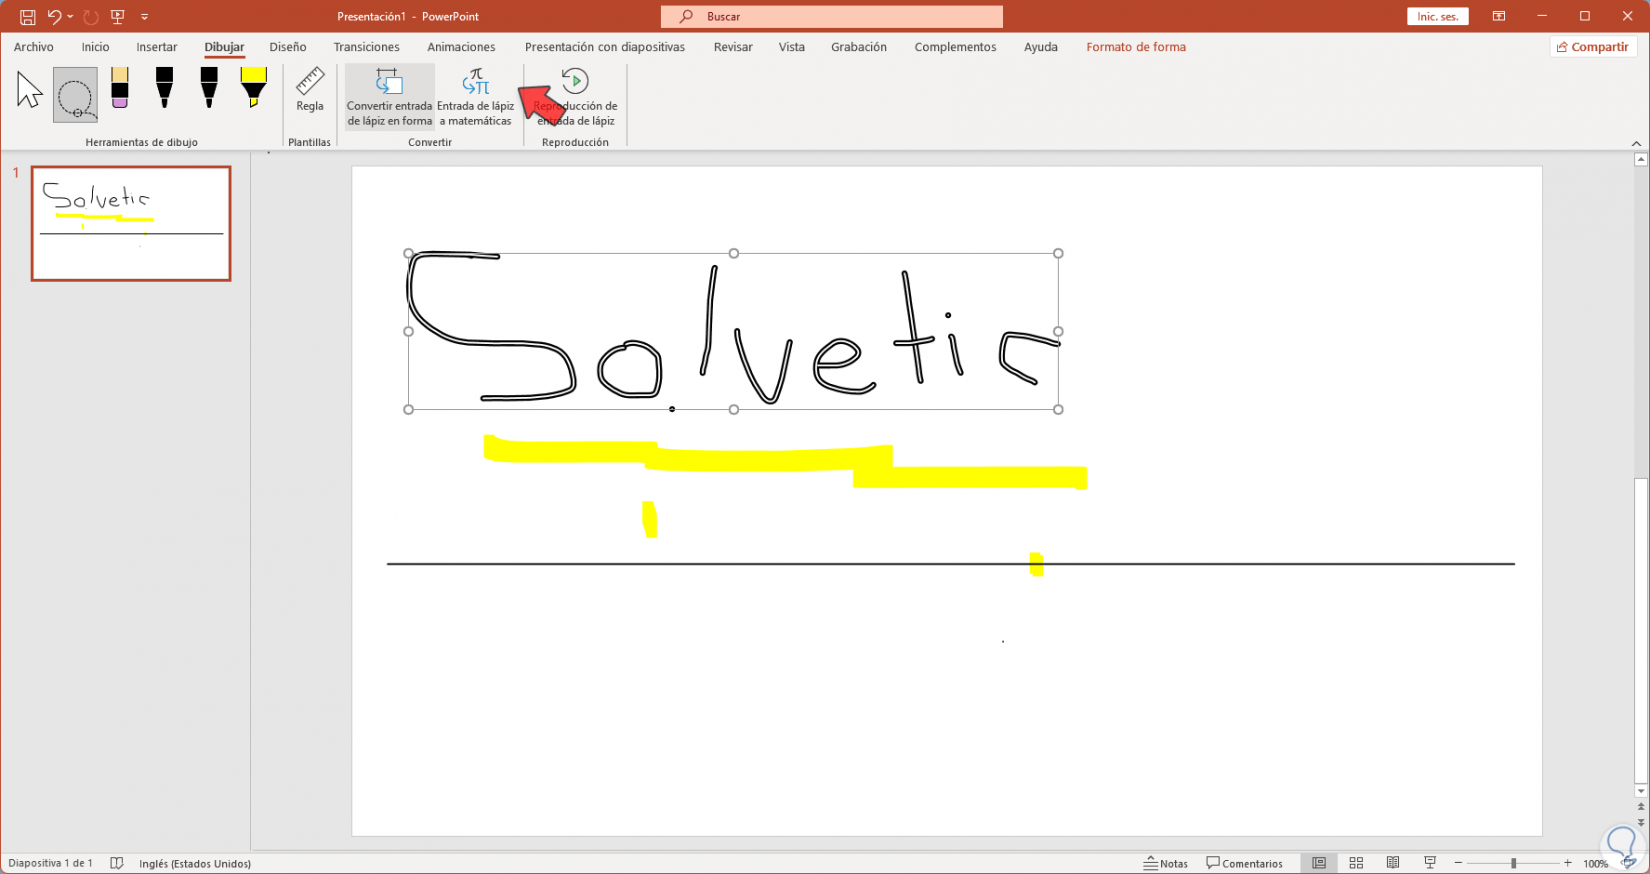Click the Herramientas de dibujo group label

point(141,142)
